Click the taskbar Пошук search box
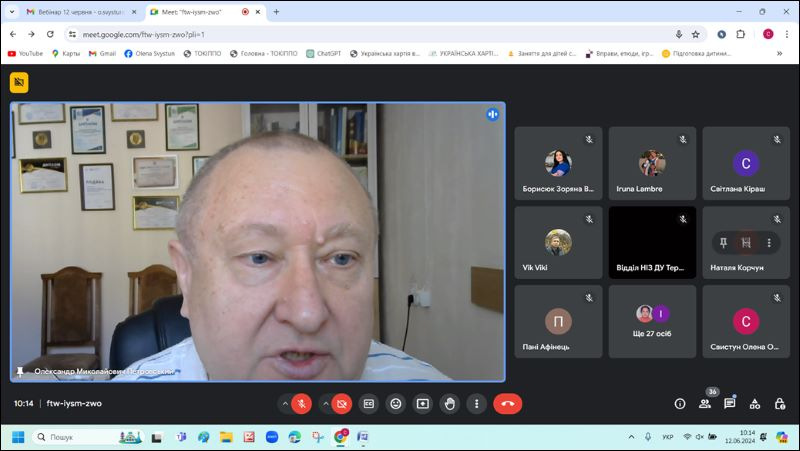 click(89, 437)
